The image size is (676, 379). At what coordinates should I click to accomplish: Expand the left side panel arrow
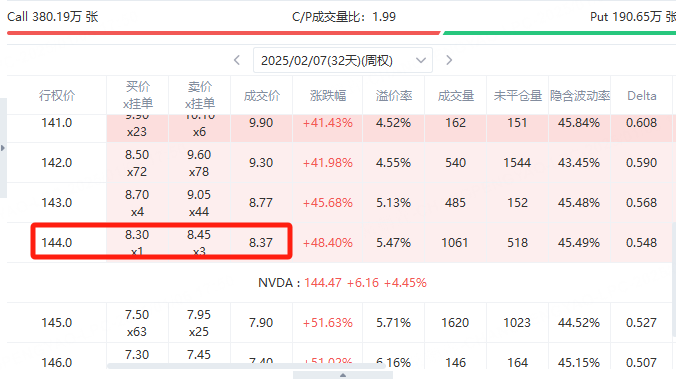click(3, 148)
